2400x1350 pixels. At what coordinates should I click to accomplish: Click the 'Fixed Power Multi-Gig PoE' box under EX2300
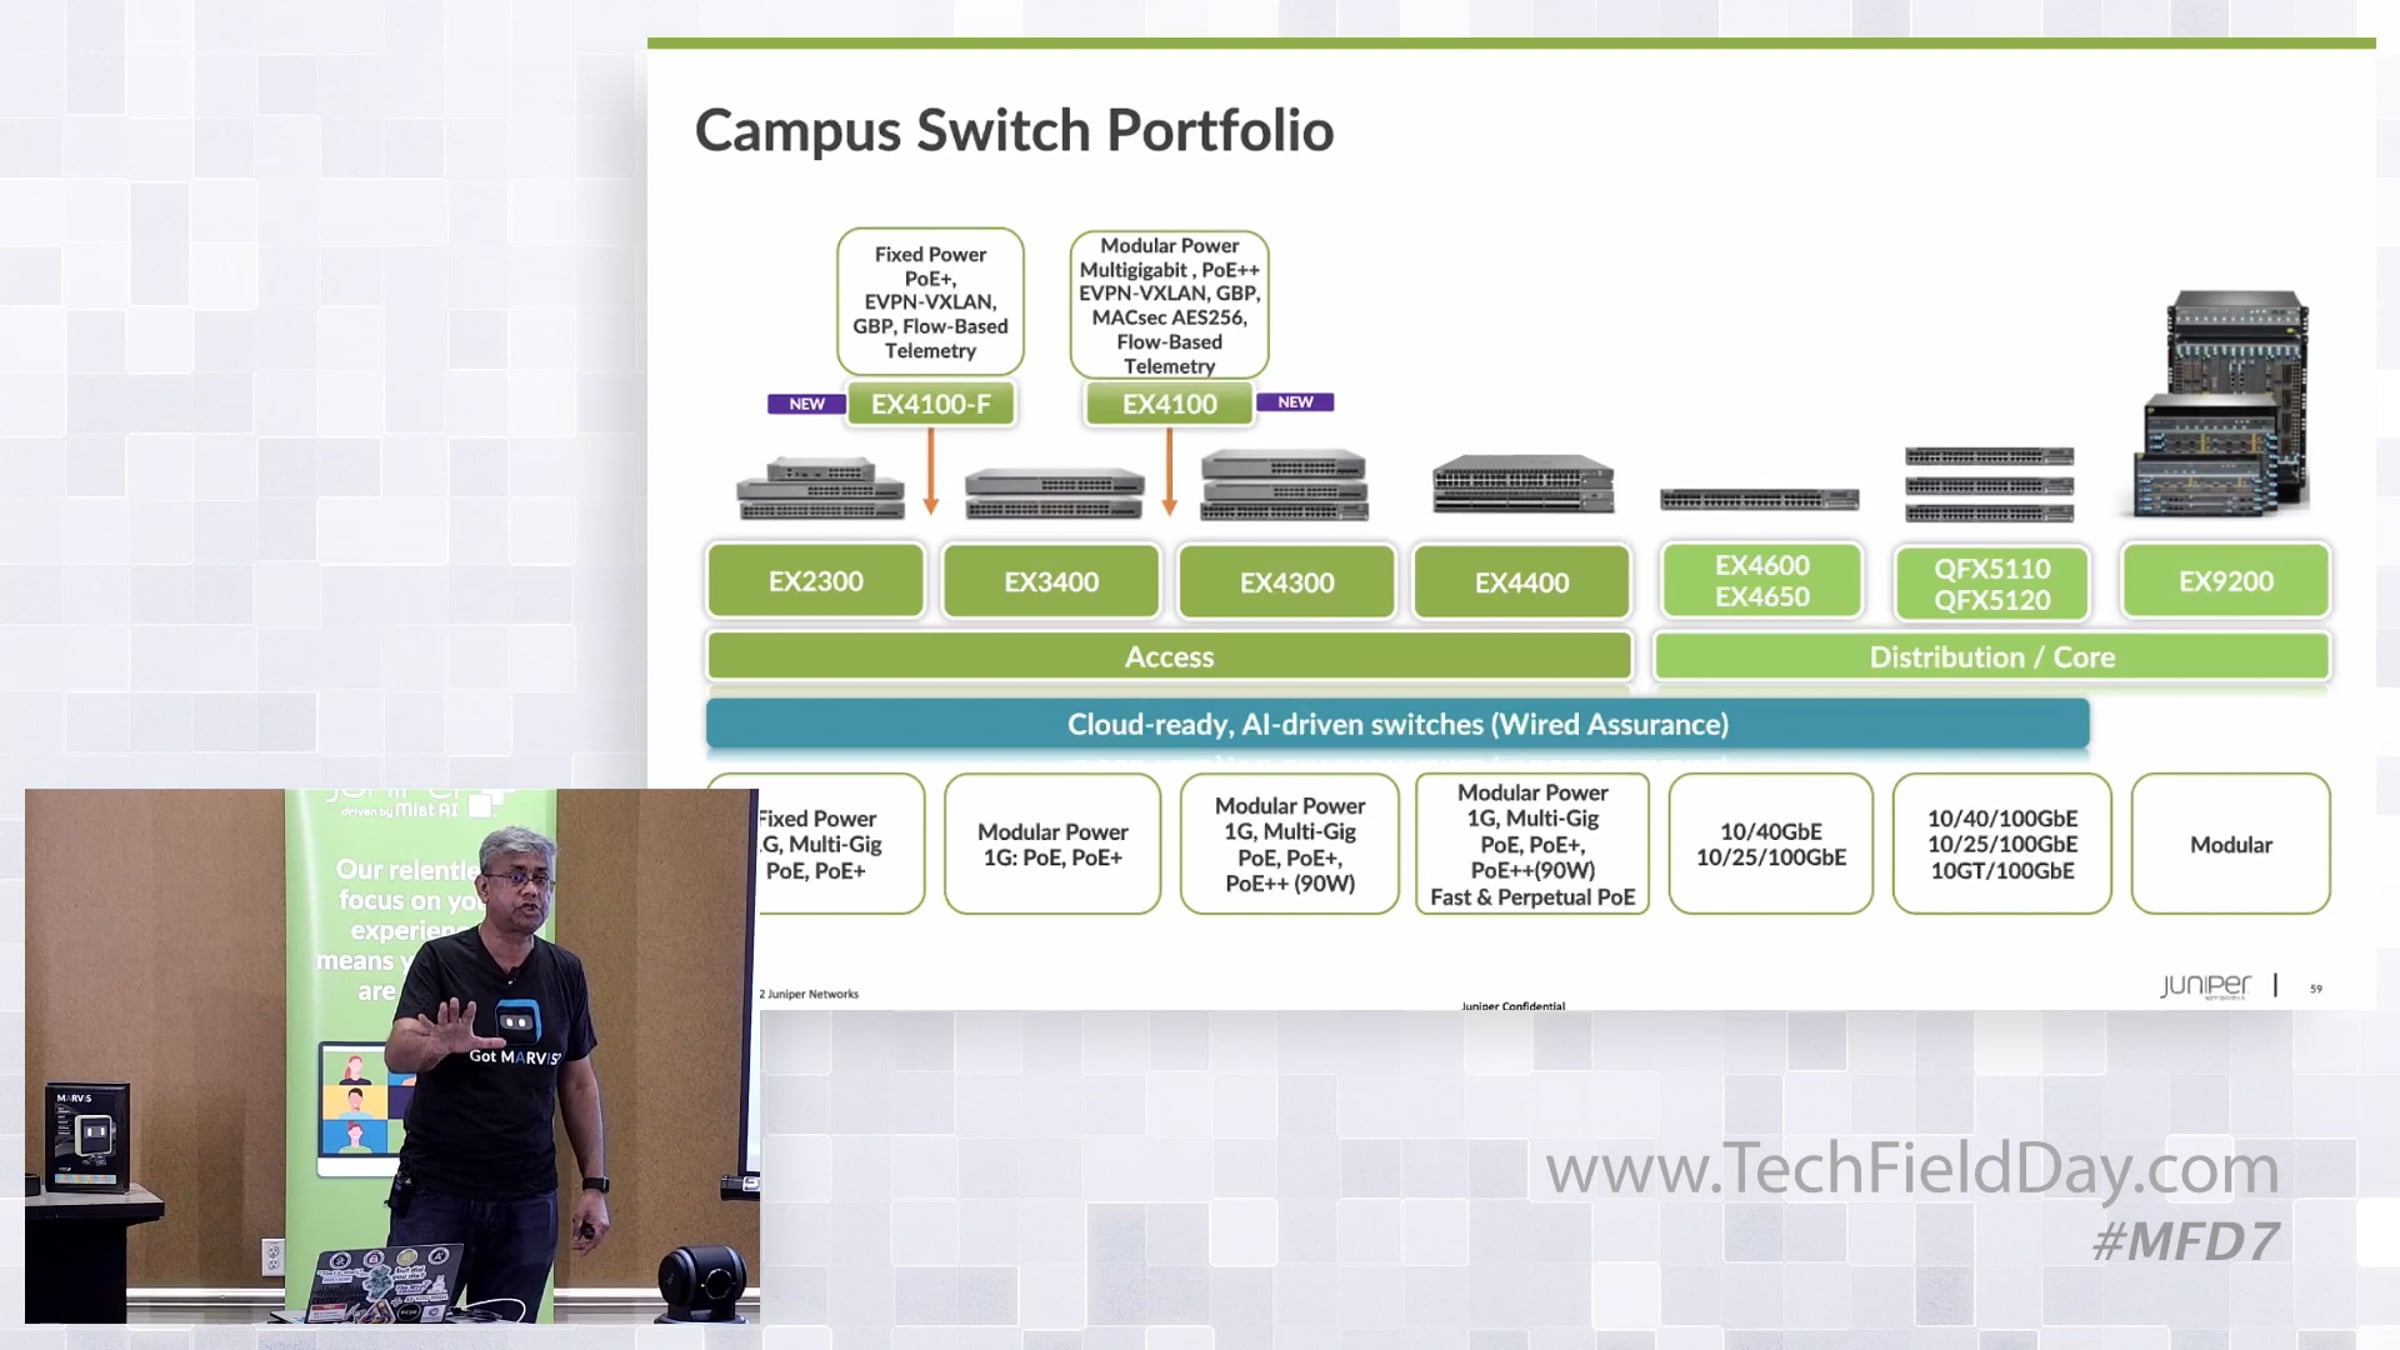click(x=816, y=844)
